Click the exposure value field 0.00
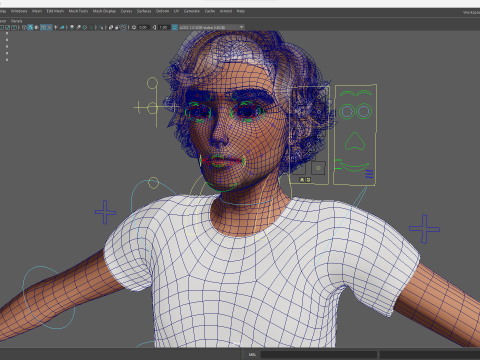 (143, 27)
